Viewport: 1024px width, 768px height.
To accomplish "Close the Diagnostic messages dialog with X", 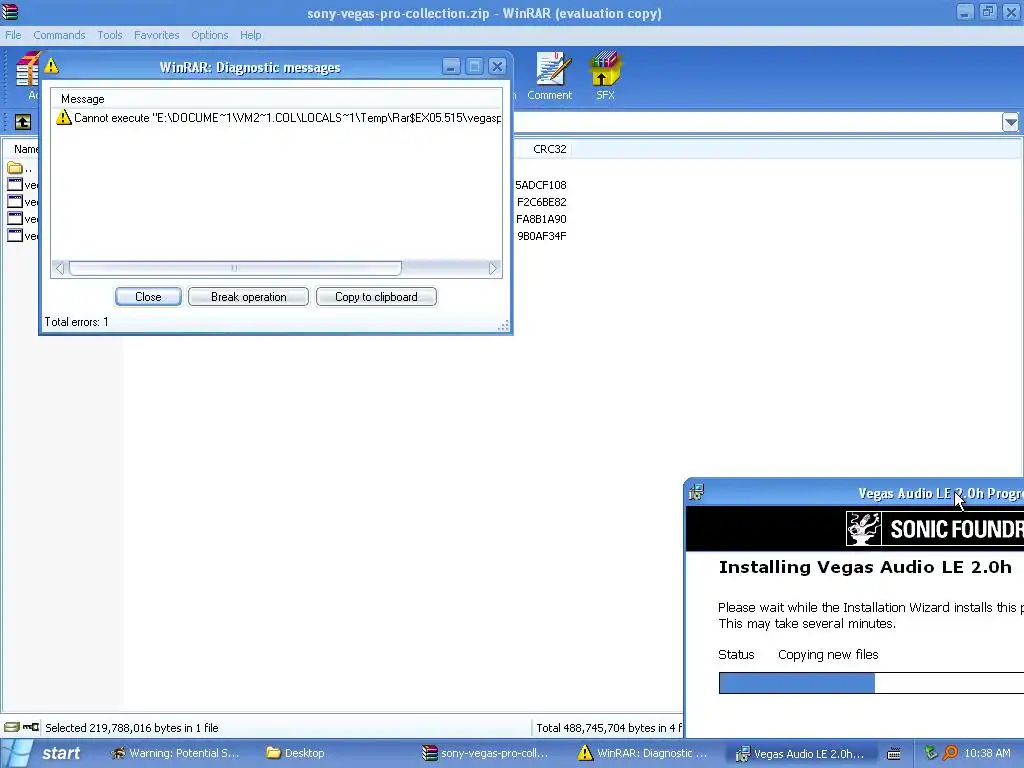I will 497,66.
